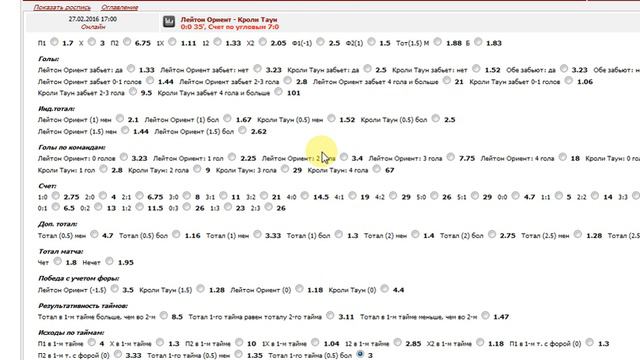The width and height of the screenshot is (640, 360).
Task: Choose Лейтон Ориент забьет: да at 1.33
Action: 131,69
